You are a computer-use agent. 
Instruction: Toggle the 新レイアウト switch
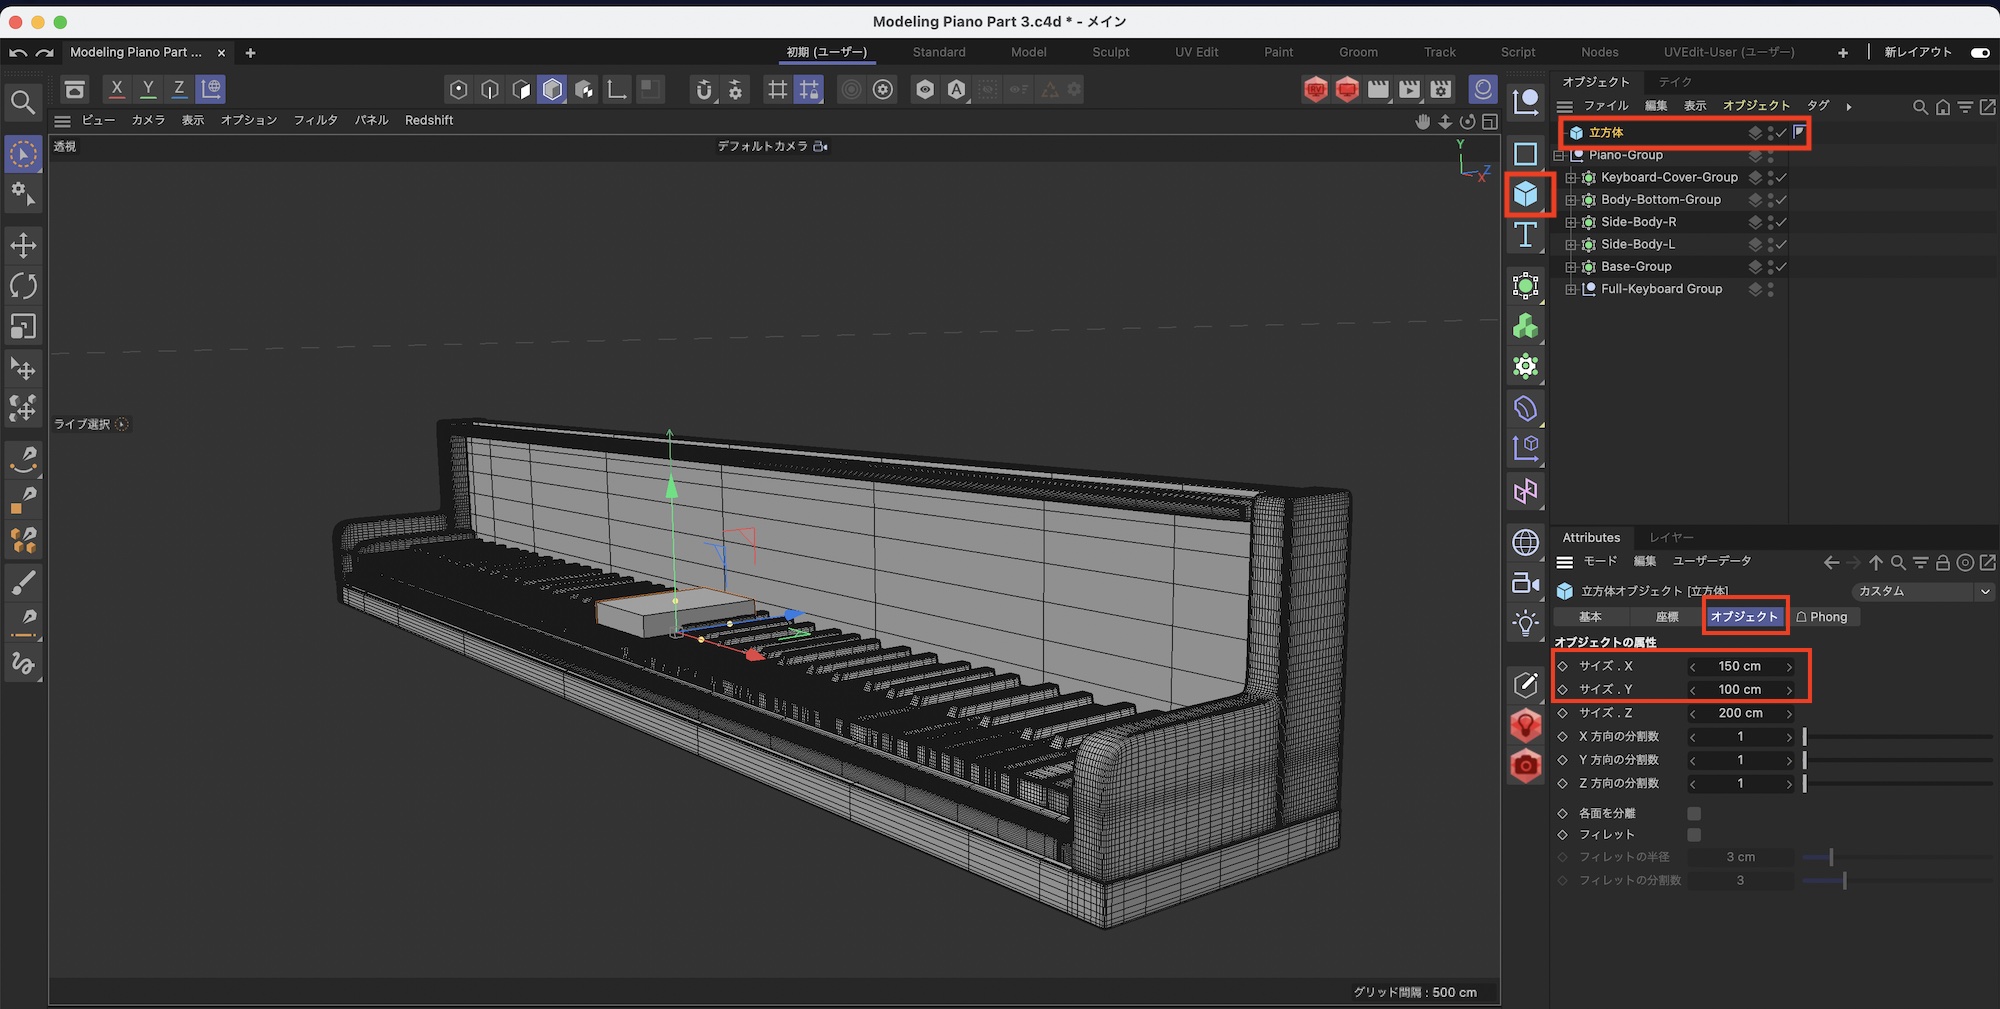[1979, 52]
